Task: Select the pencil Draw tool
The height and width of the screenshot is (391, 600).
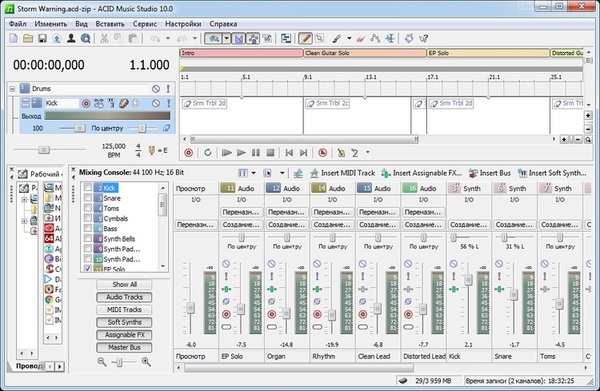Action: (x=305, y=38)
